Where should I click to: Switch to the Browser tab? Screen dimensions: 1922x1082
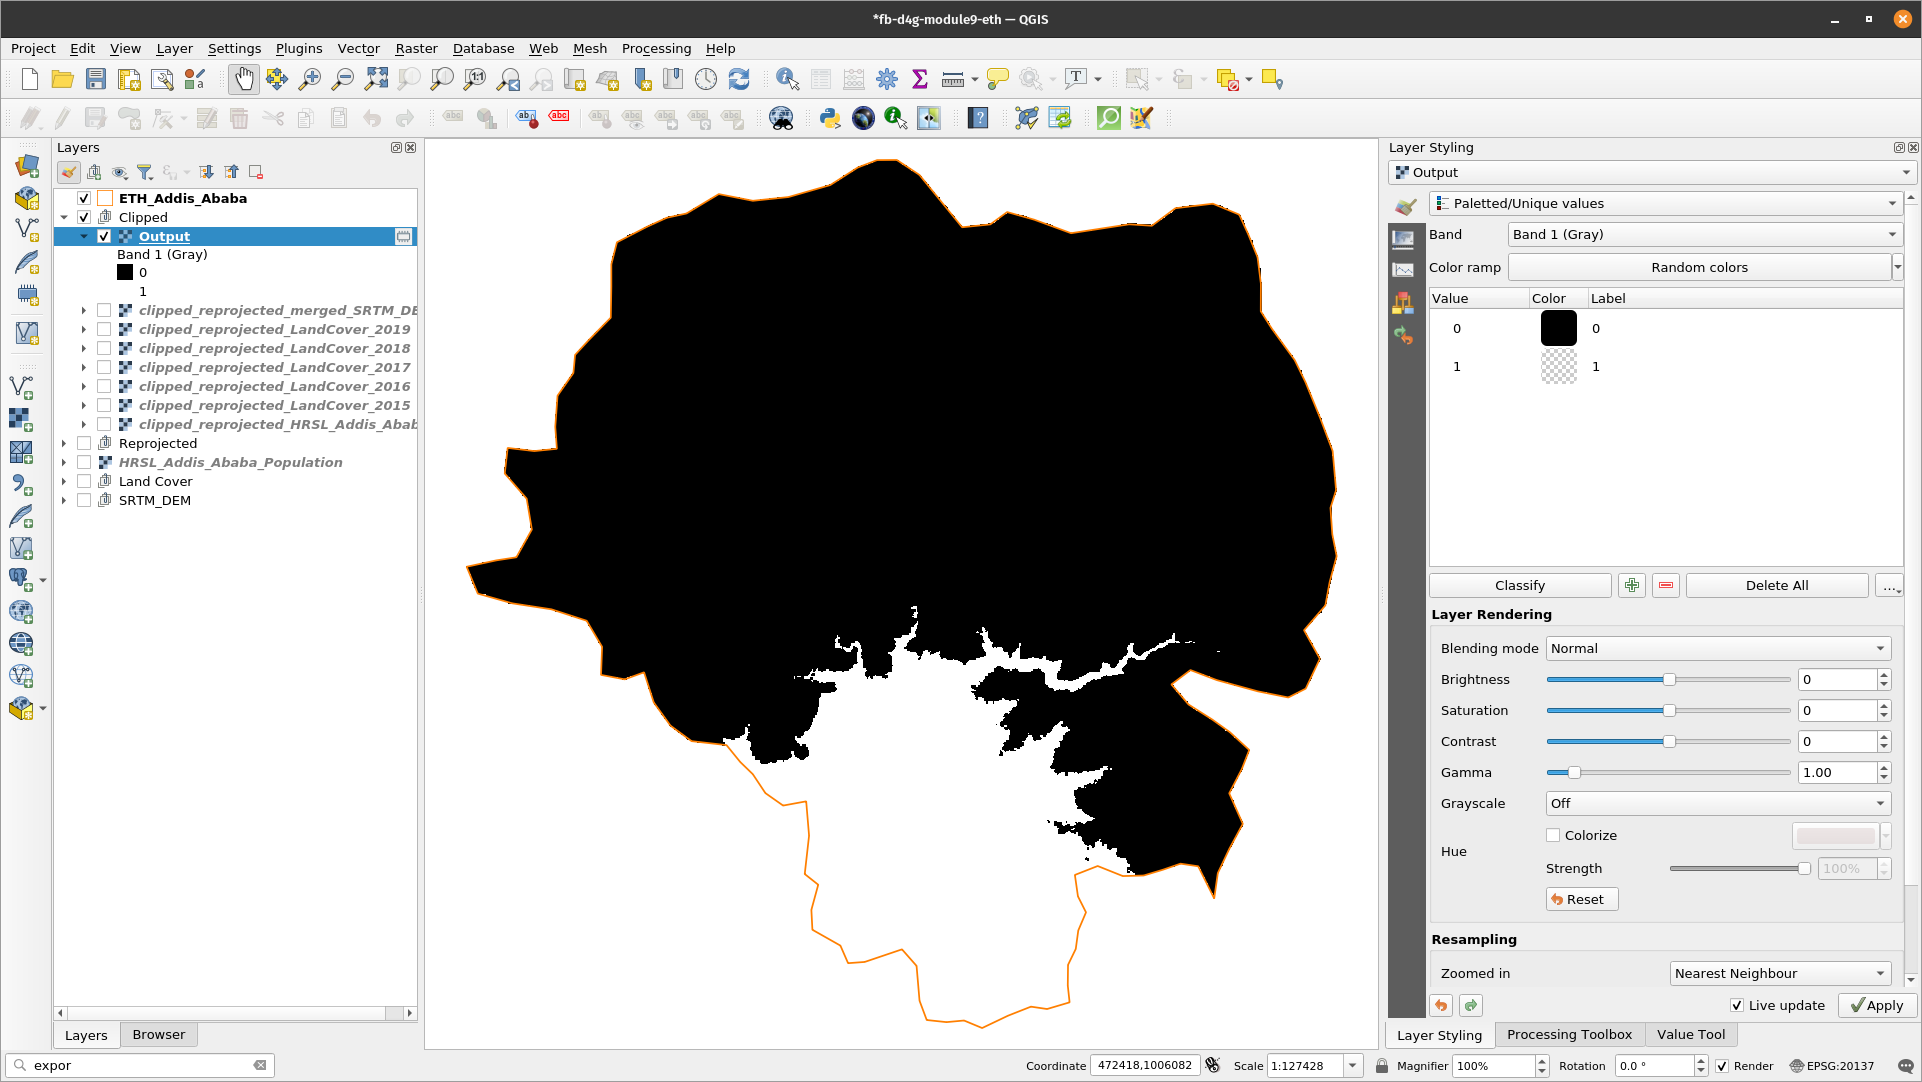pyautogui.click(x=159, y=1035)
